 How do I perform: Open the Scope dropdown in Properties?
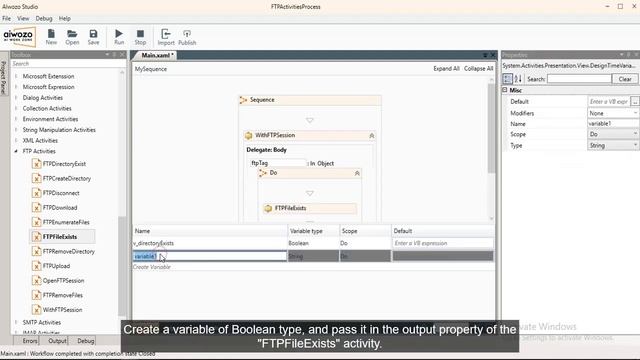[x=635, y=134]
